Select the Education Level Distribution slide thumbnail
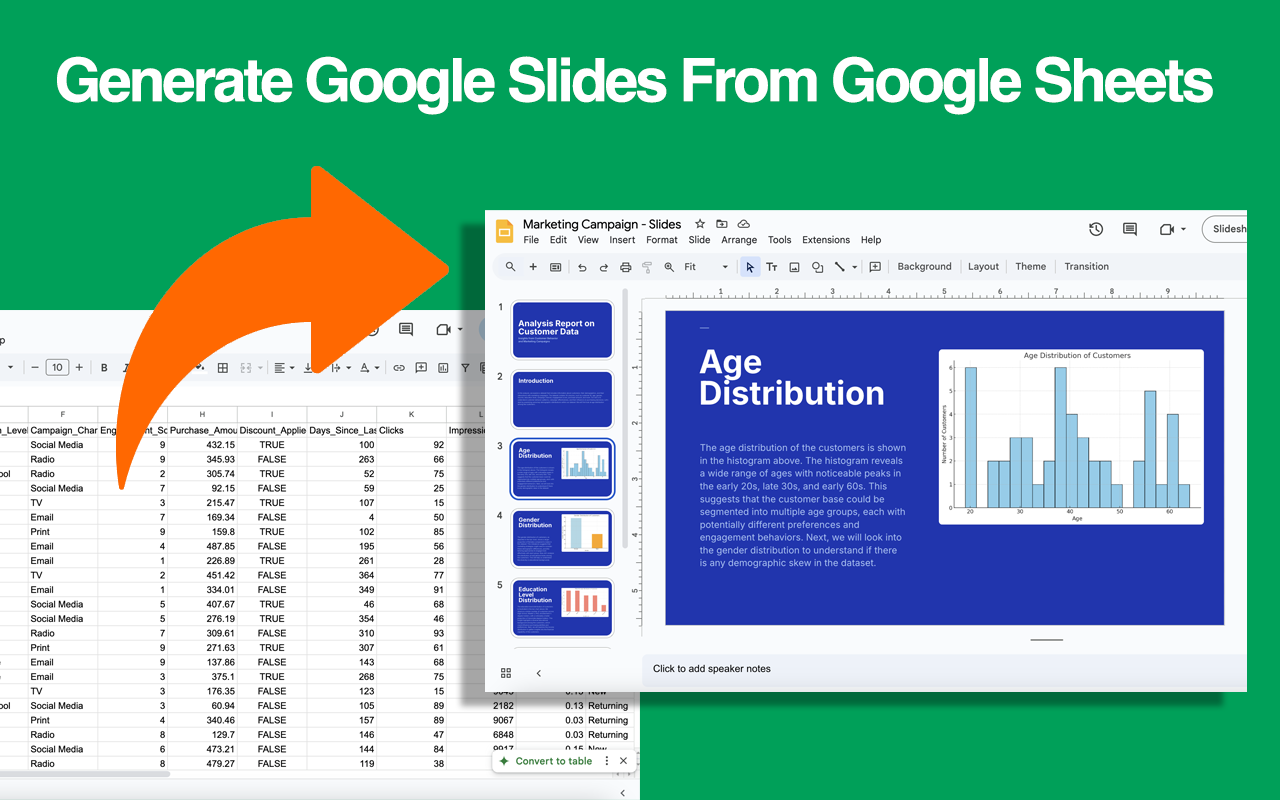1280x800 pixels. click(562, 608)
